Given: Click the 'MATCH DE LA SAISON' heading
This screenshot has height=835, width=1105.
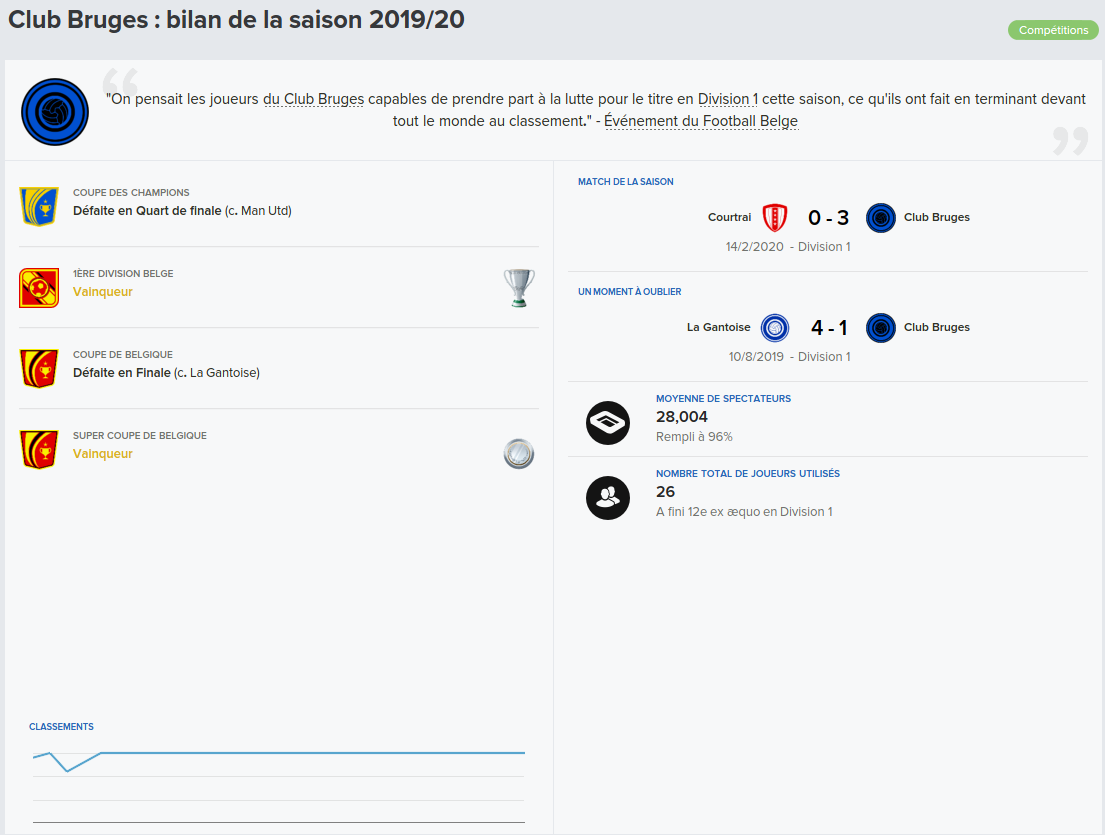Looking at the screenshot, I should [626, 182].
